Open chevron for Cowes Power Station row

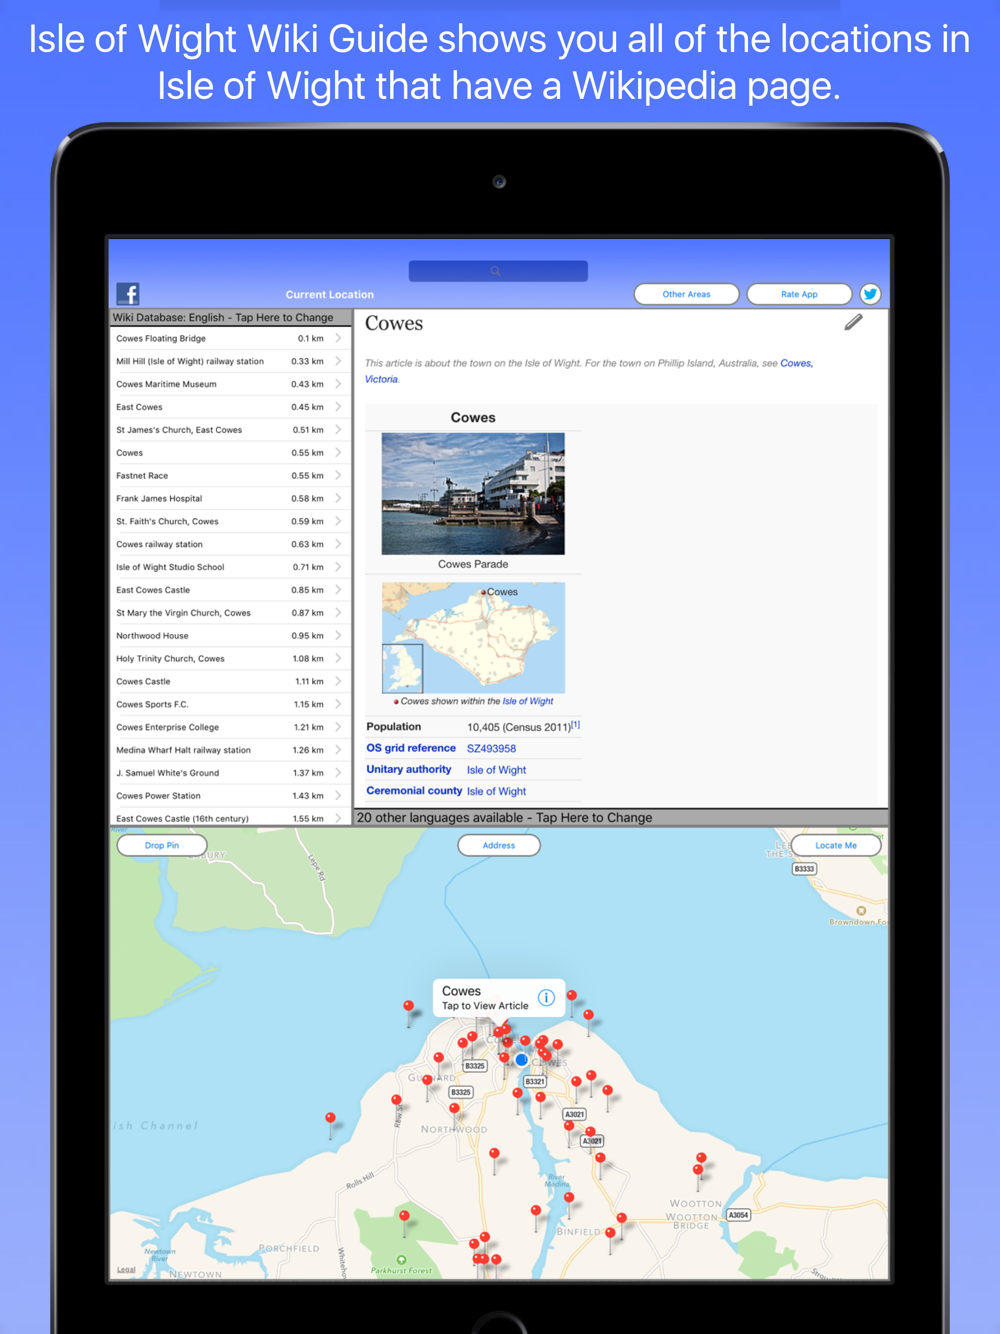pos(339,795)
